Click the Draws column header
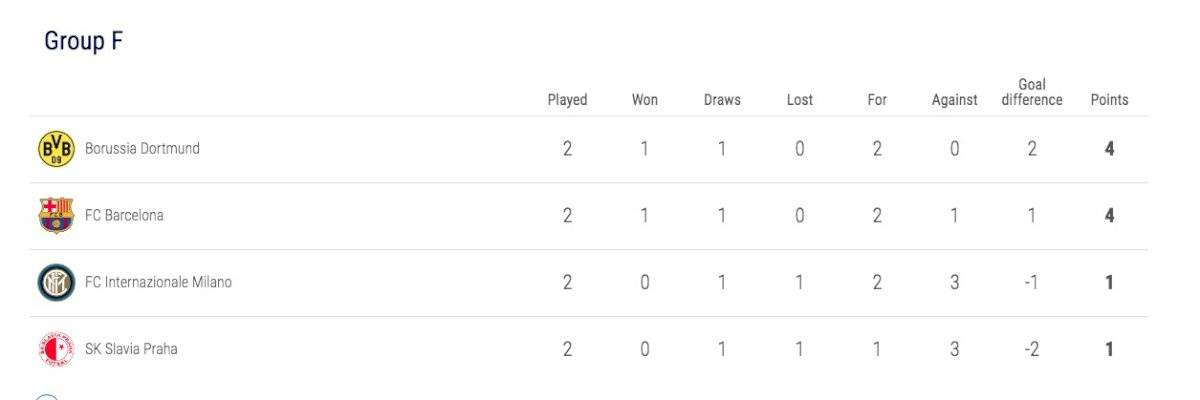Viewport: 1200px width, 400px height. [722, 100]
